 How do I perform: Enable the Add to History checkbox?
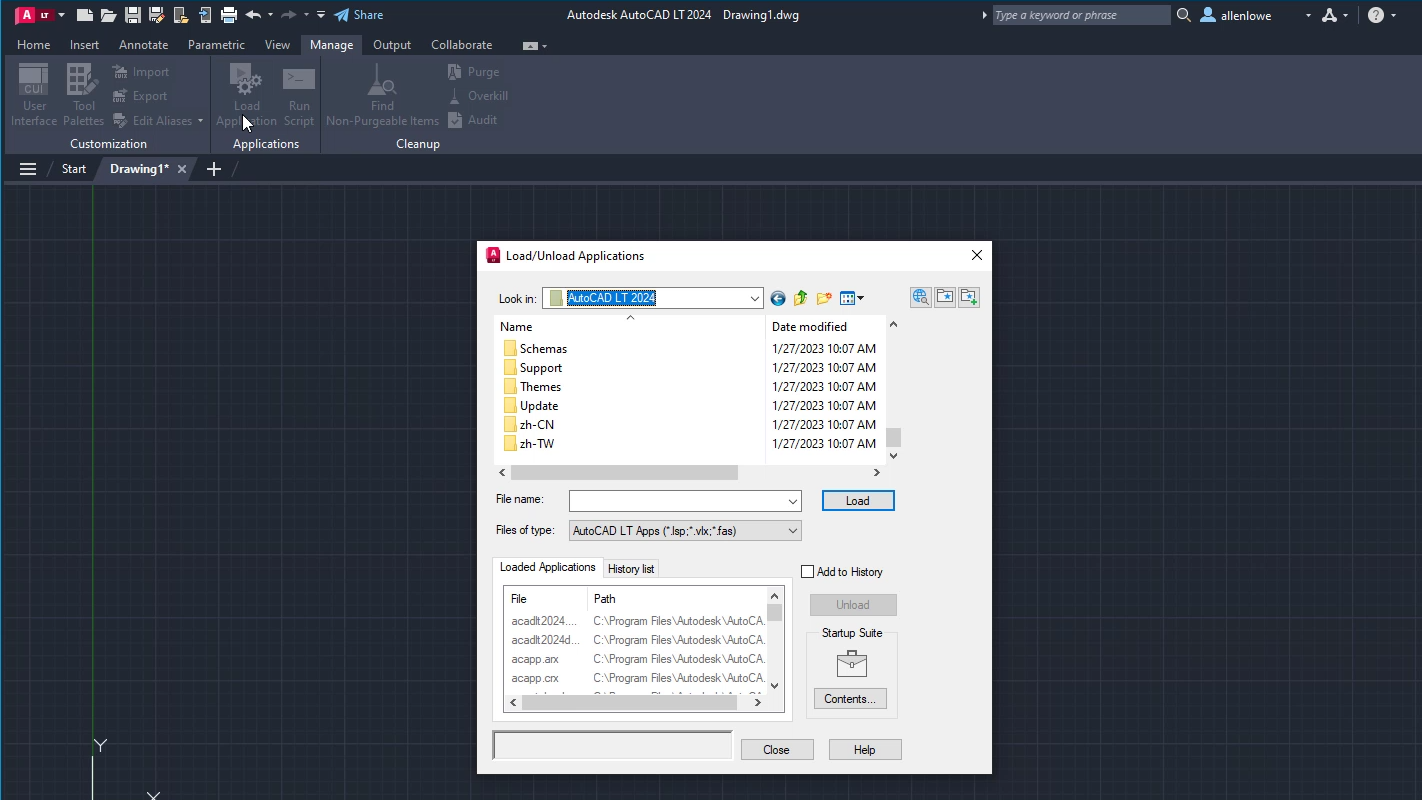coord(807,571)
